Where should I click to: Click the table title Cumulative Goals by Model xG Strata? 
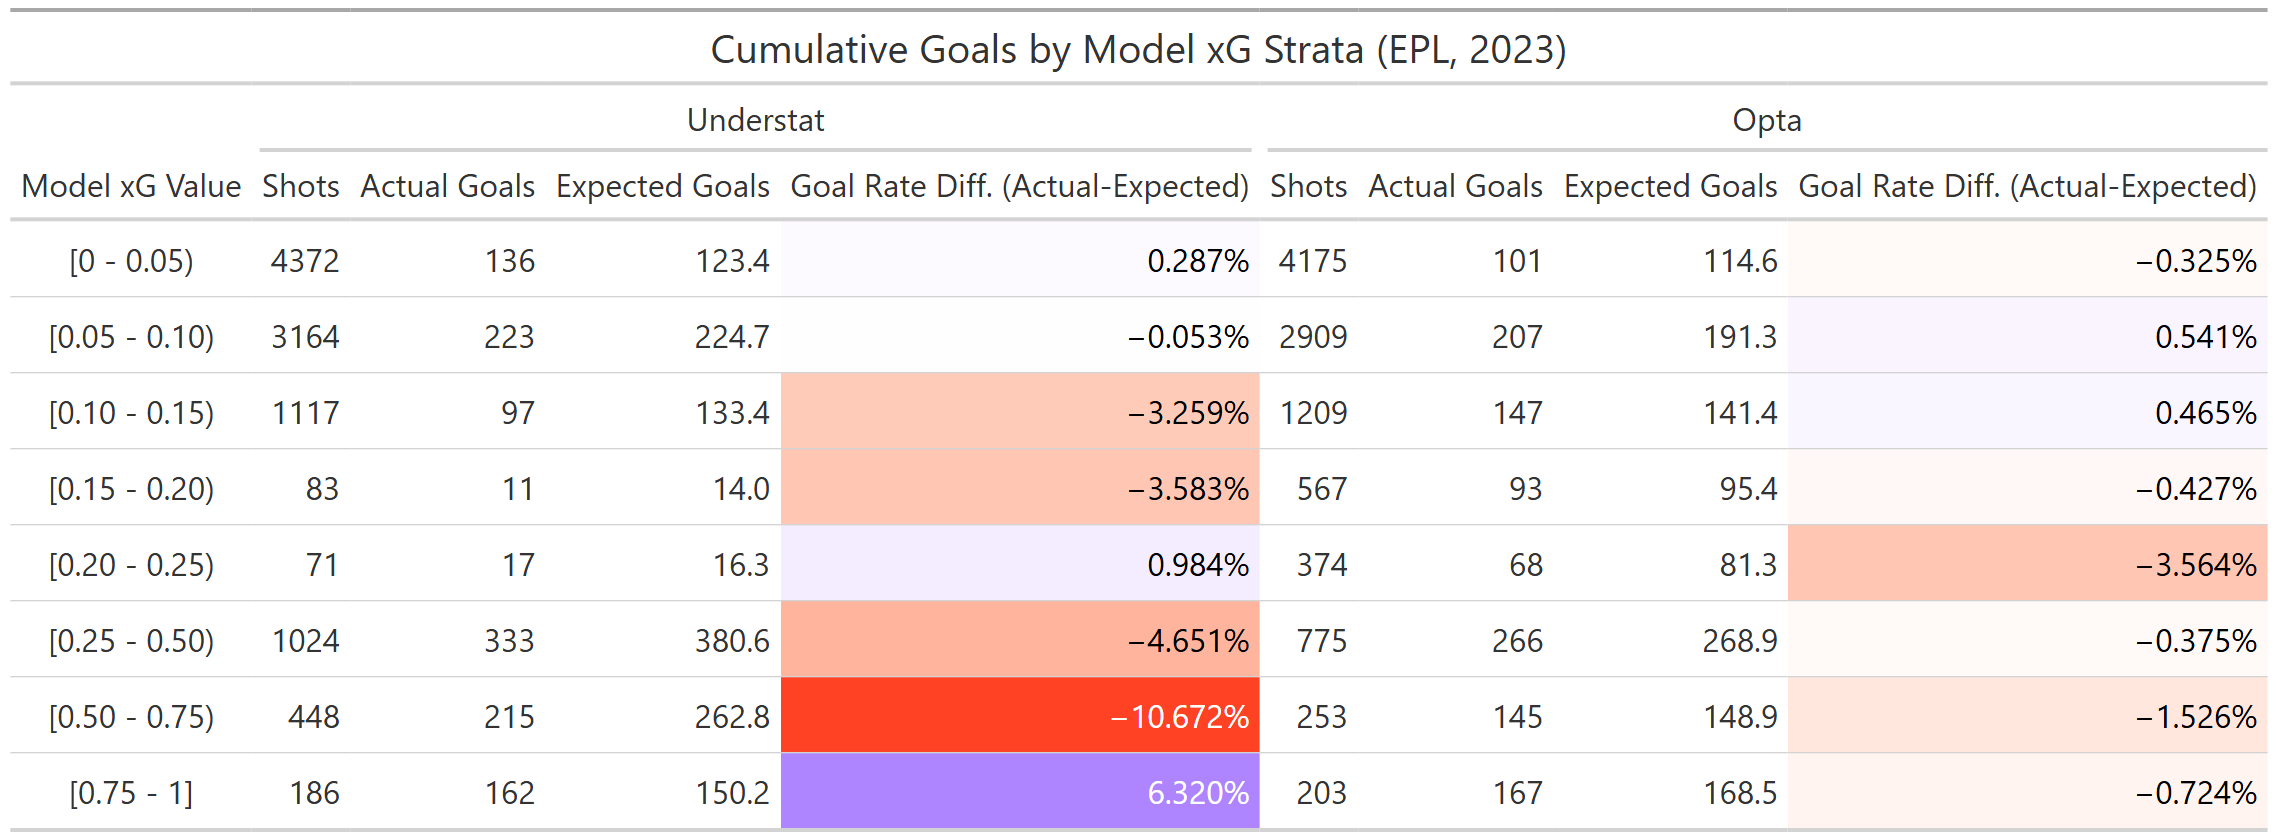pos(1138,50)
